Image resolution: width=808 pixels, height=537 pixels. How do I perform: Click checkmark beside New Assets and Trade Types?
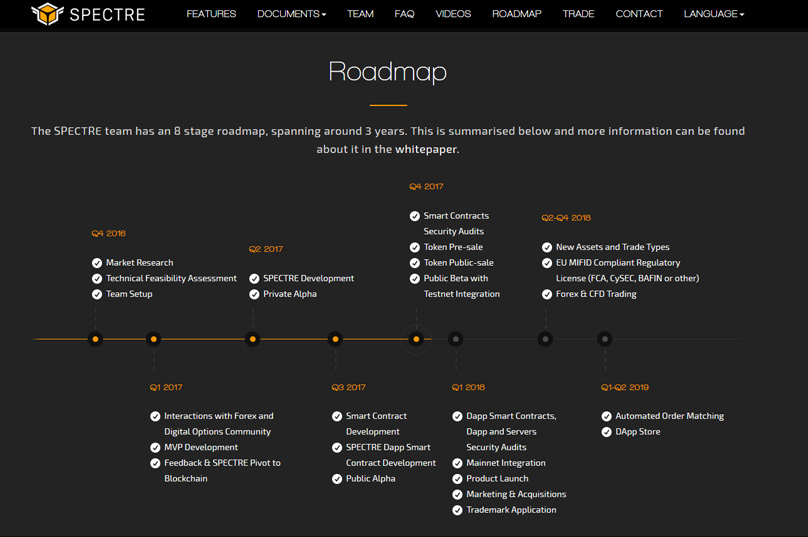coord(547,247)
